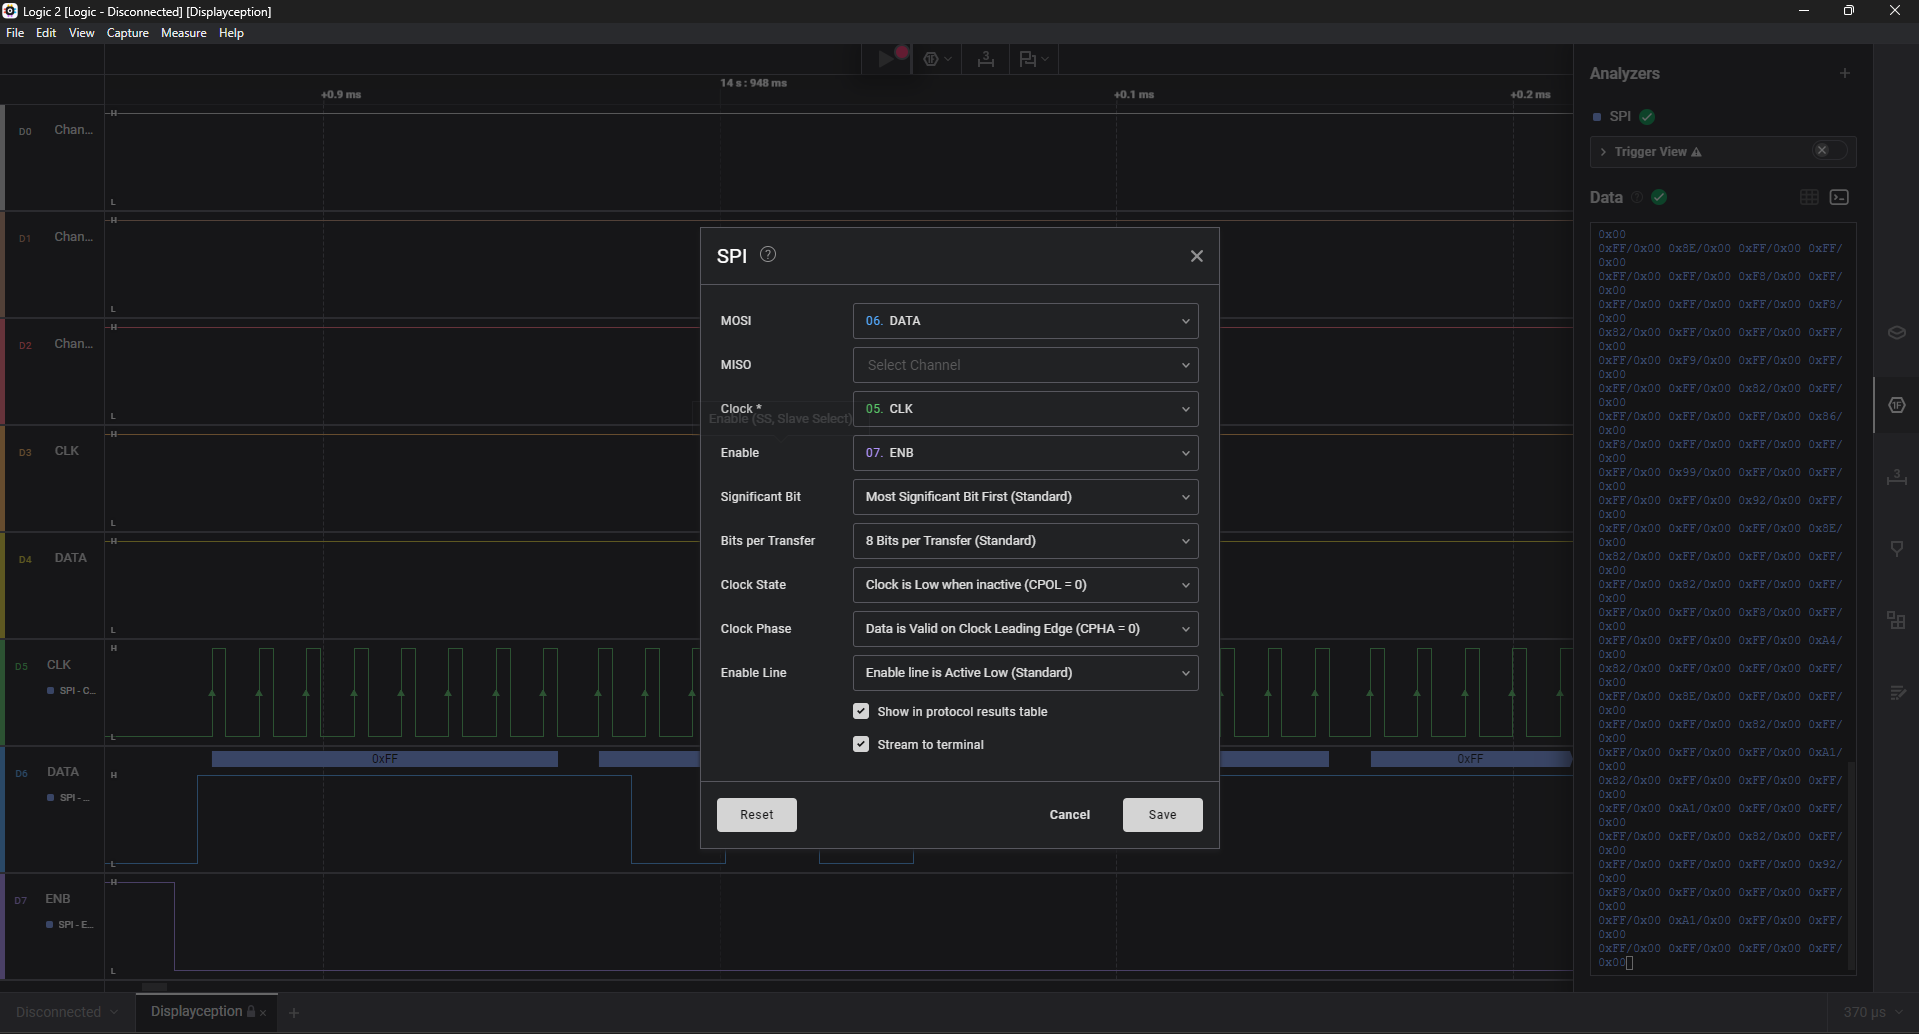Uncheck Show in protocol results table
The width and height of the screenshot is (1919, 1034).
click(861, 711)
